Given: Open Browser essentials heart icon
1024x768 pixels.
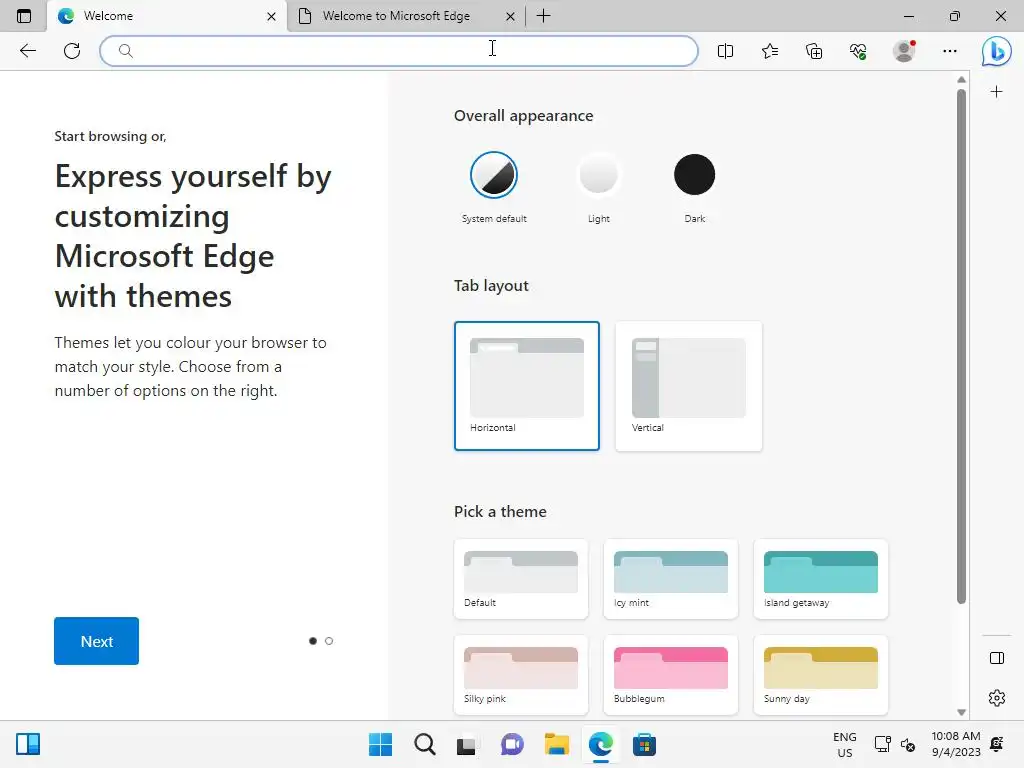Looking at the screenshot, I should 858,51.
